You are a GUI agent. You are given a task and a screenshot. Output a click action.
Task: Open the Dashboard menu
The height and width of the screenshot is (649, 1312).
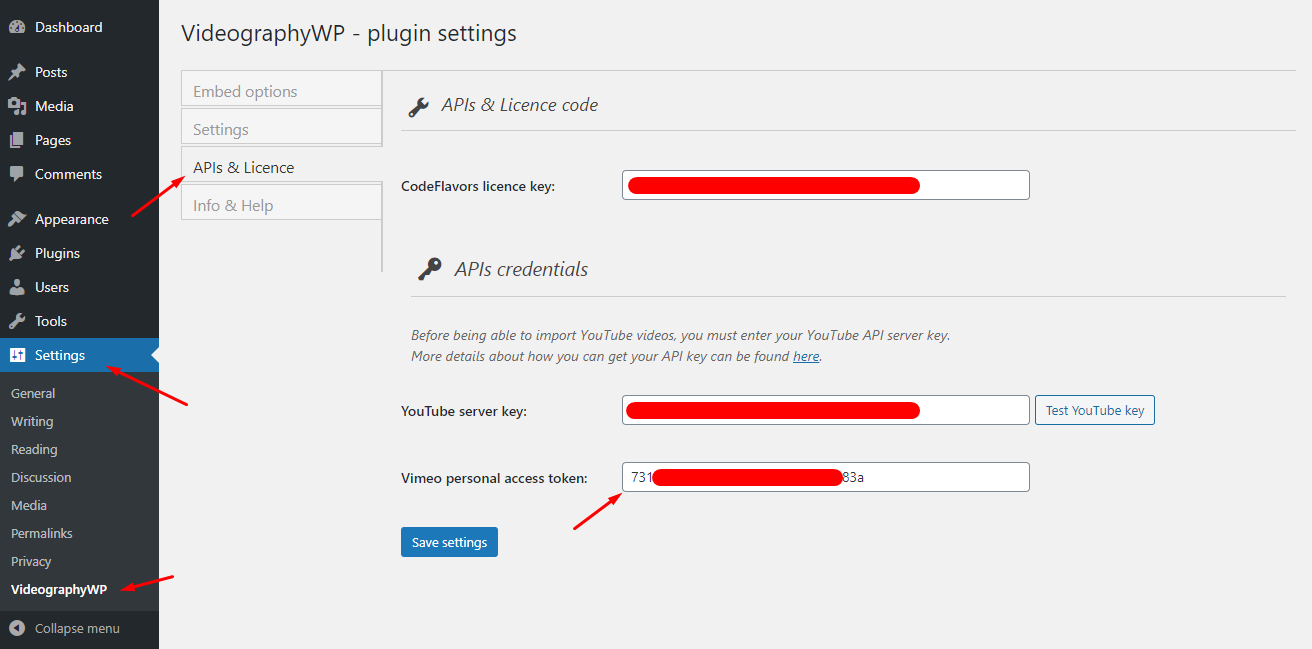click(79, 28)
